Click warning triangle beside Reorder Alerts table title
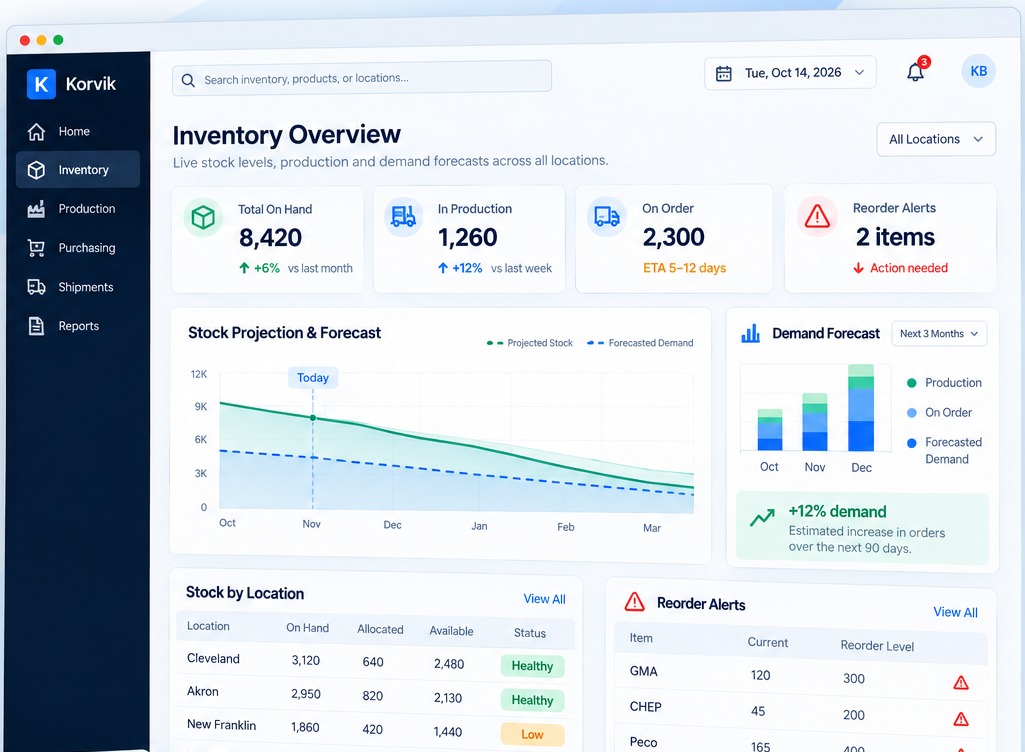Viewport: 1025px width, 752px height. click(x=635, y=602)
